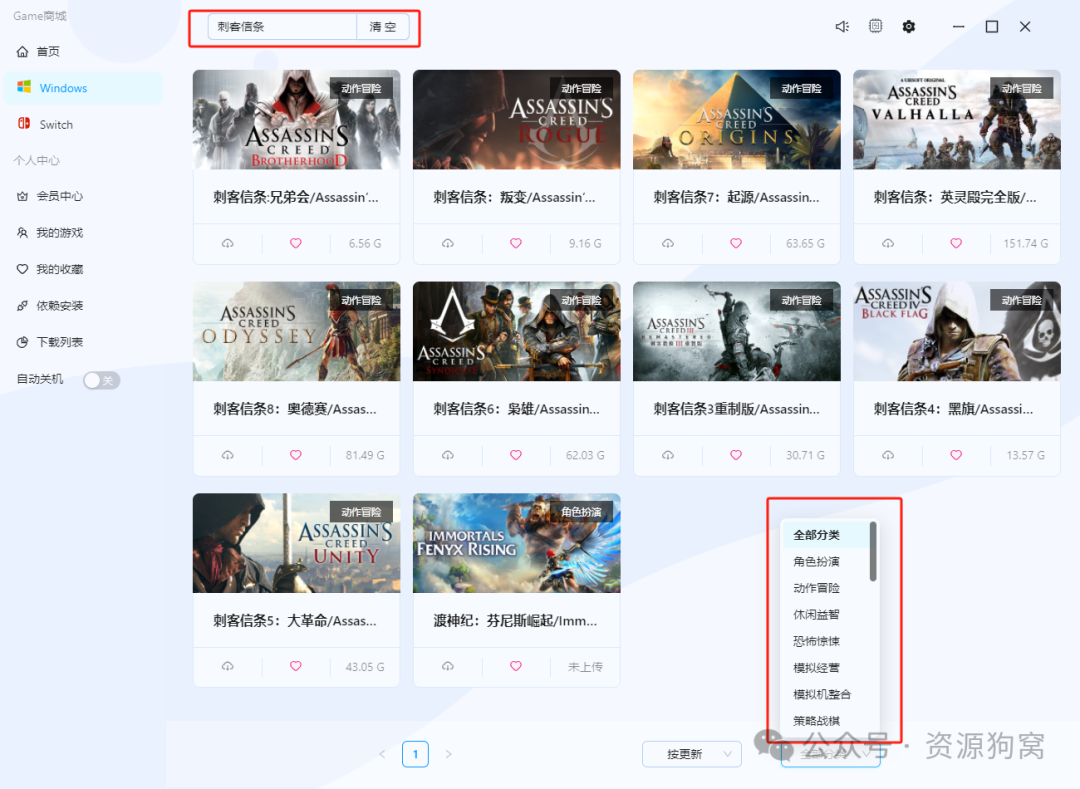
Task: Click the 角色扮演 tag on Fenyx Rising card
Action: click(581, 512)
